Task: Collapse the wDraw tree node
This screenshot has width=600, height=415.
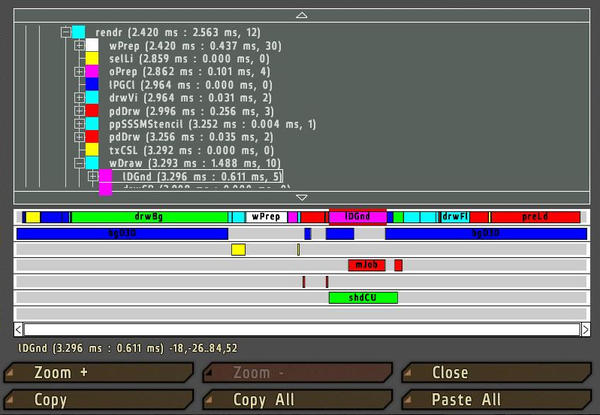Action: pos(80,163)
